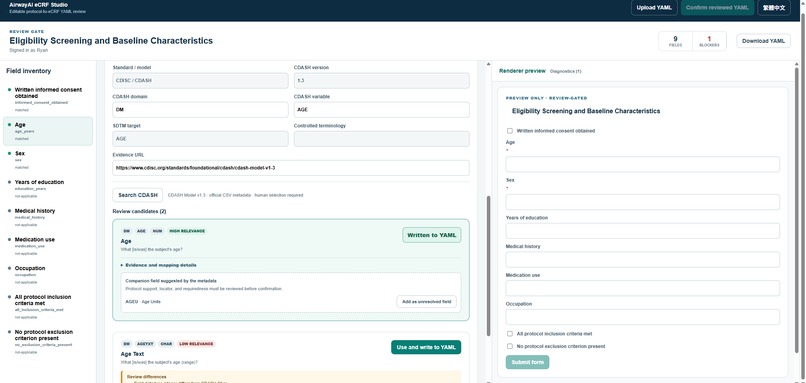Click the CDASH domain input showing DM
The width and height of the screenshot is (806, 383).
[200, 110]
